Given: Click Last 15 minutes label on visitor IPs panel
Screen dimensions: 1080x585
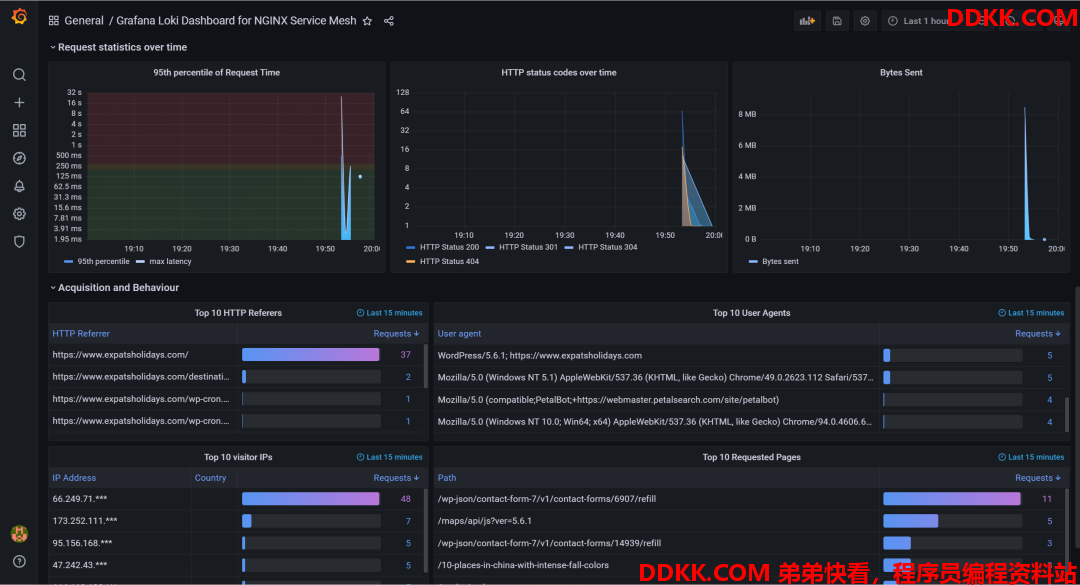Looking at the screenshot, I should coord(389,458).
